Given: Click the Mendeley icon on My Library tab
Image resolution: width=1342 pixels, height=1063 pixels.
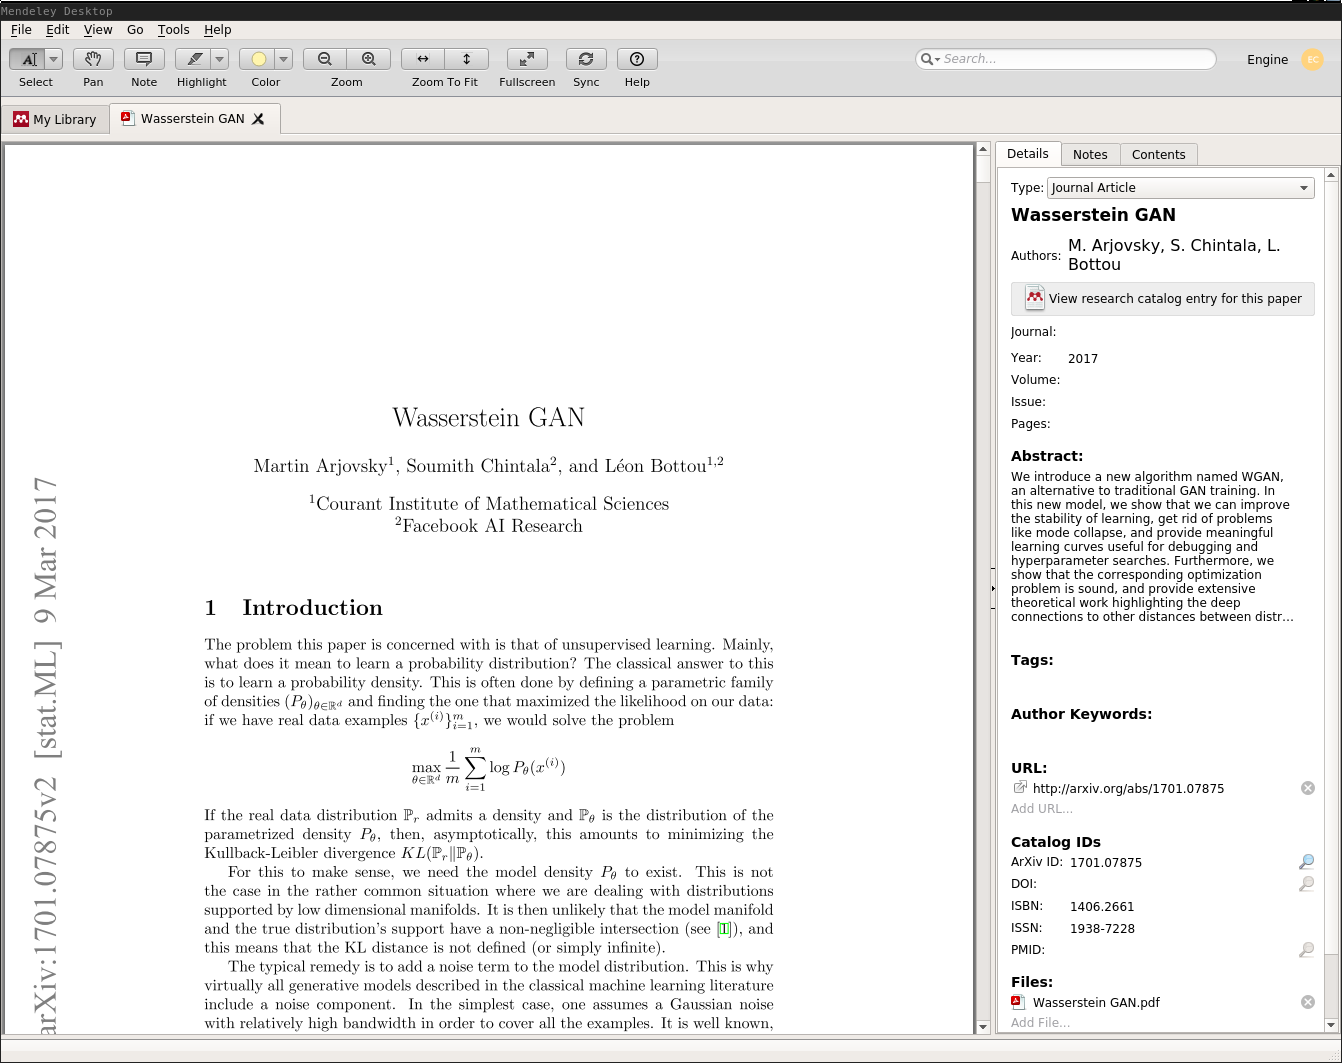Looking at the screenshot, I should click(21, 119).
